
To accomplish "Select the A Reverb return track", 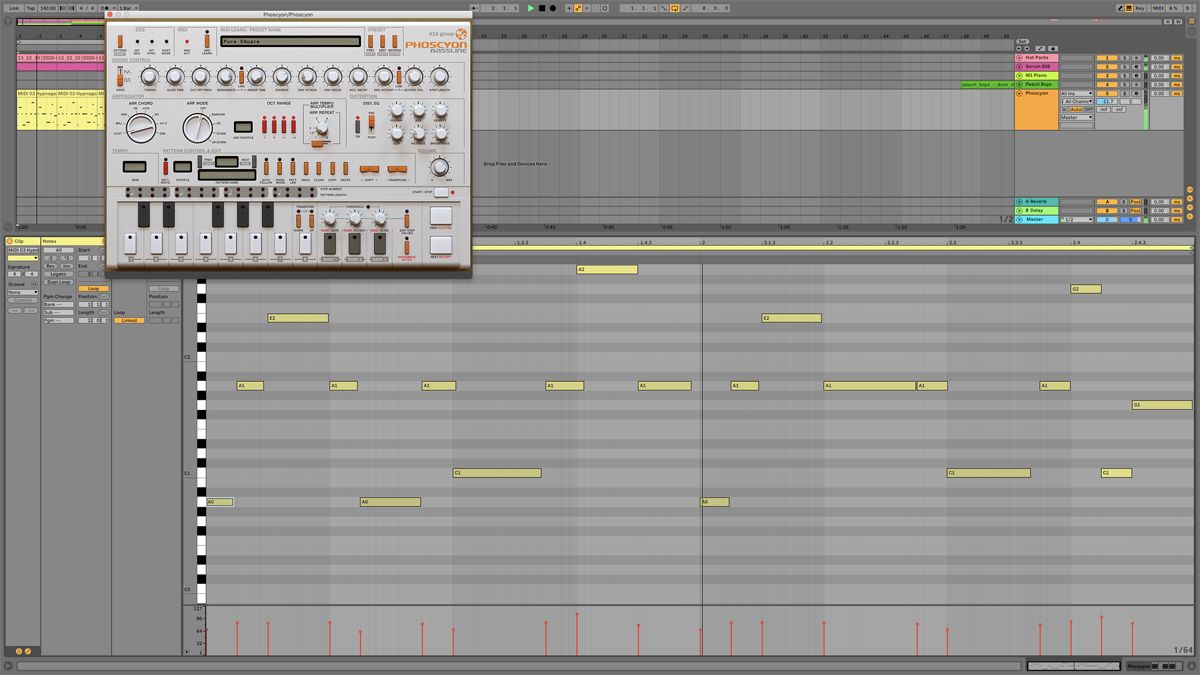I will click(1037, 202).
